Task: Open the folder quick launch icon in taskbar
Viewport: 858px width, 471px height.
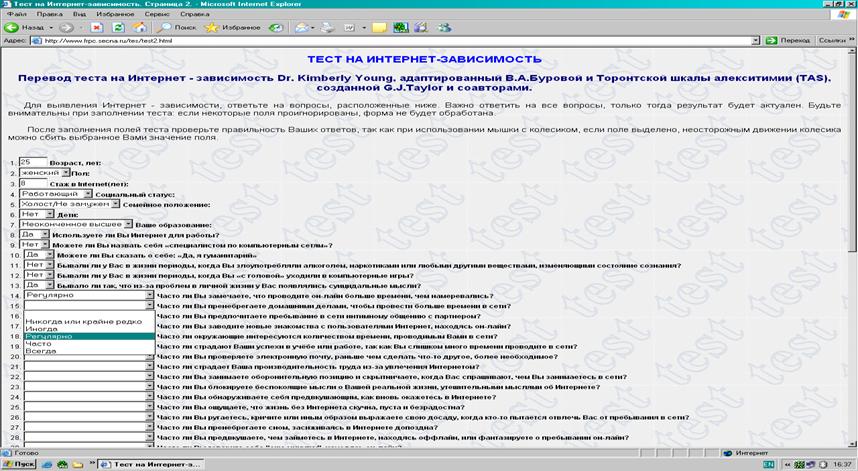Action: (x=78, y=464)
